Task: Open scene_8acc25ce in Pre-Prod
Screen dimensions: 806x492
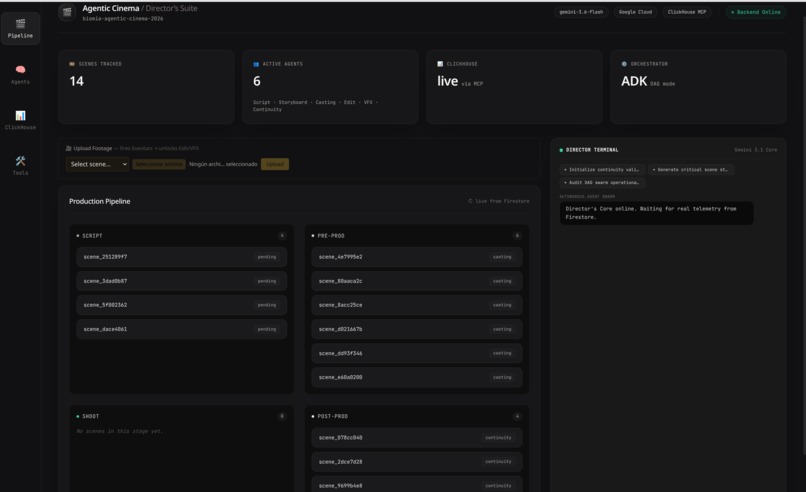Action: click(417, 305)
